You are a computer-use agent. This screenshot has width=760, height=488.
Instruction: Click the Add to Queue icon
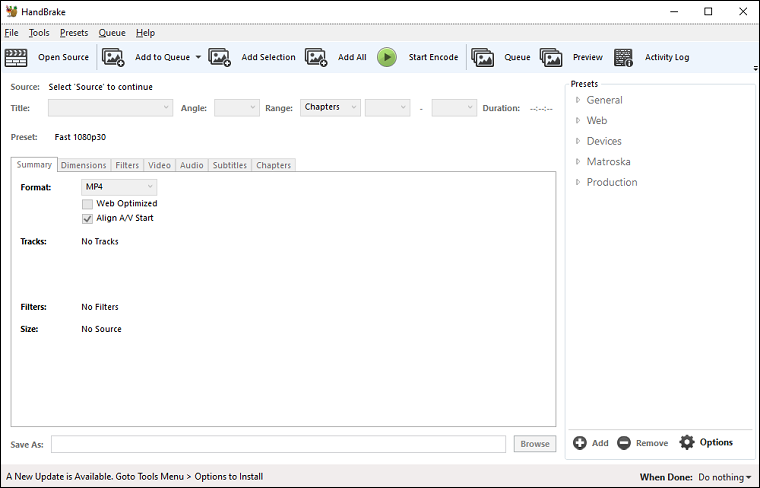pos(113,57)
